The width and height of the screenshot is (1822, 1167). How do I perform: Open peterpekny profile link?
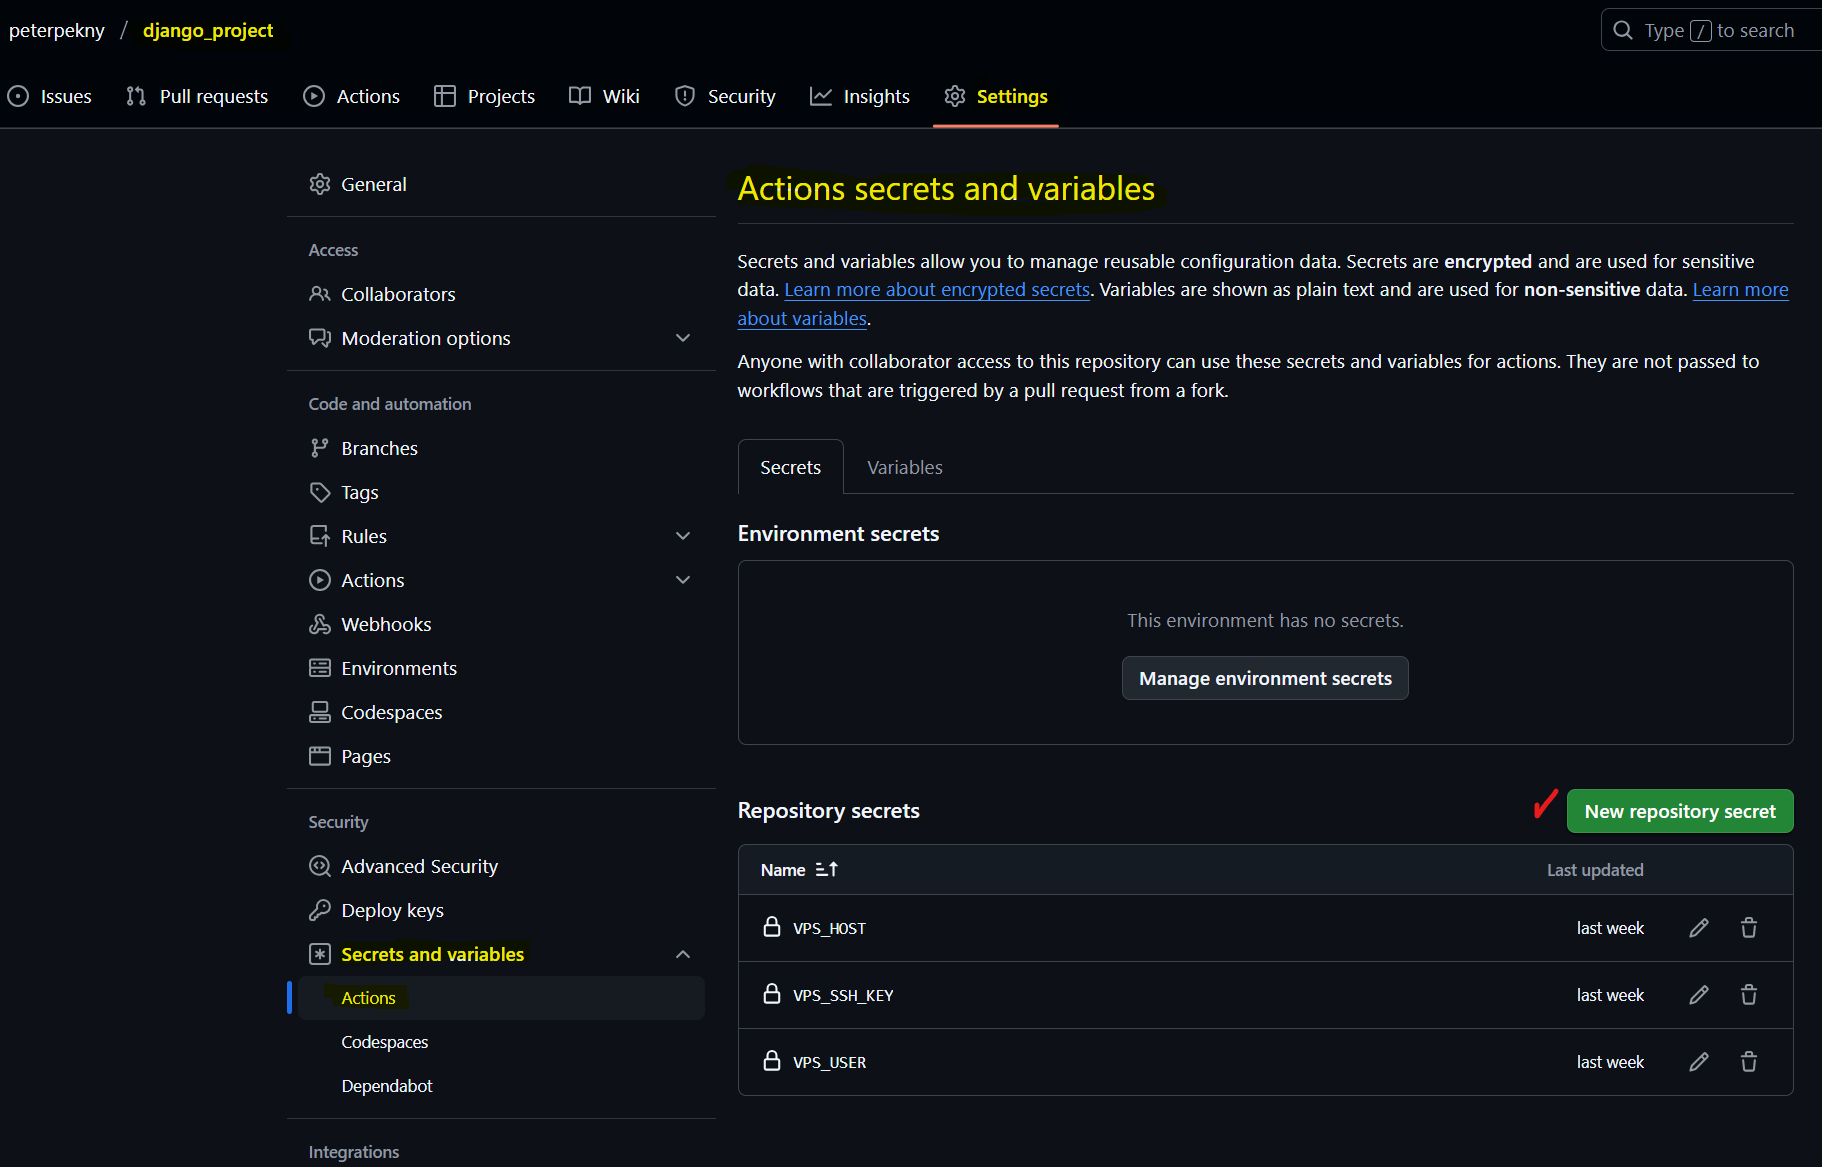tap(57, 30)
